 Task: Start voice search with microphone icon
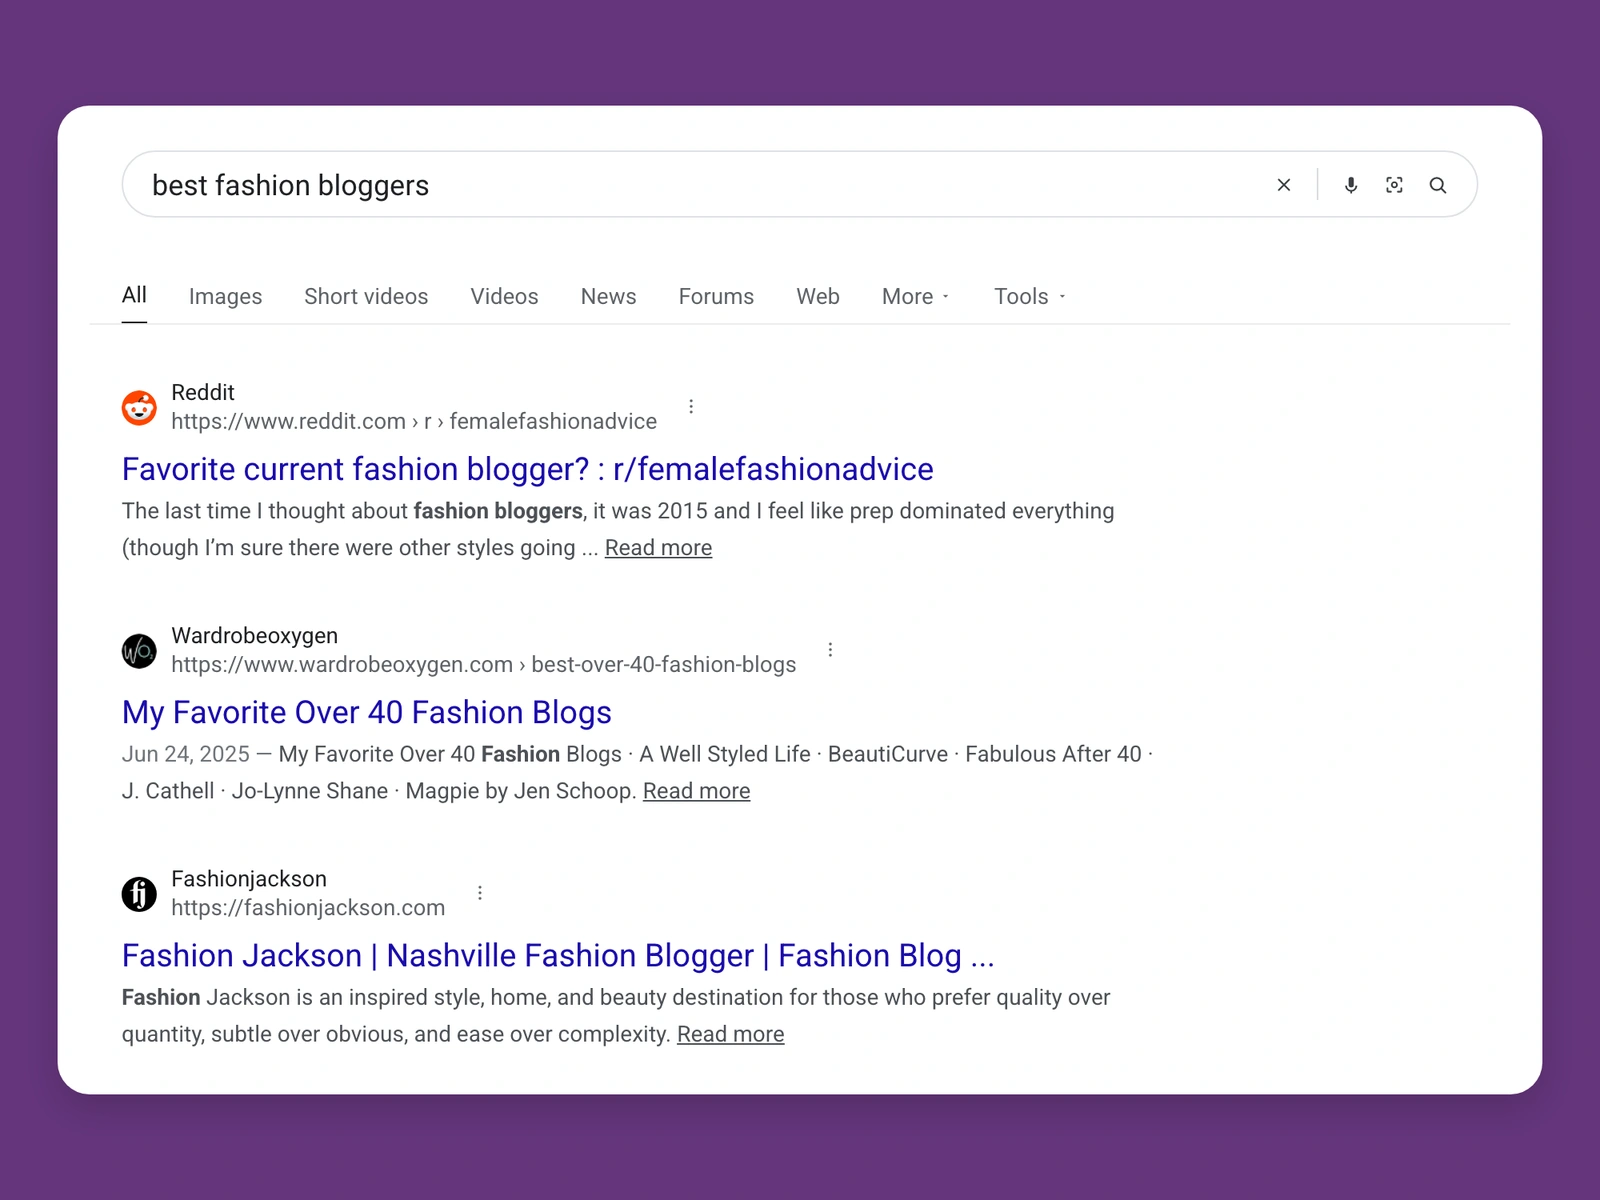1351,185
